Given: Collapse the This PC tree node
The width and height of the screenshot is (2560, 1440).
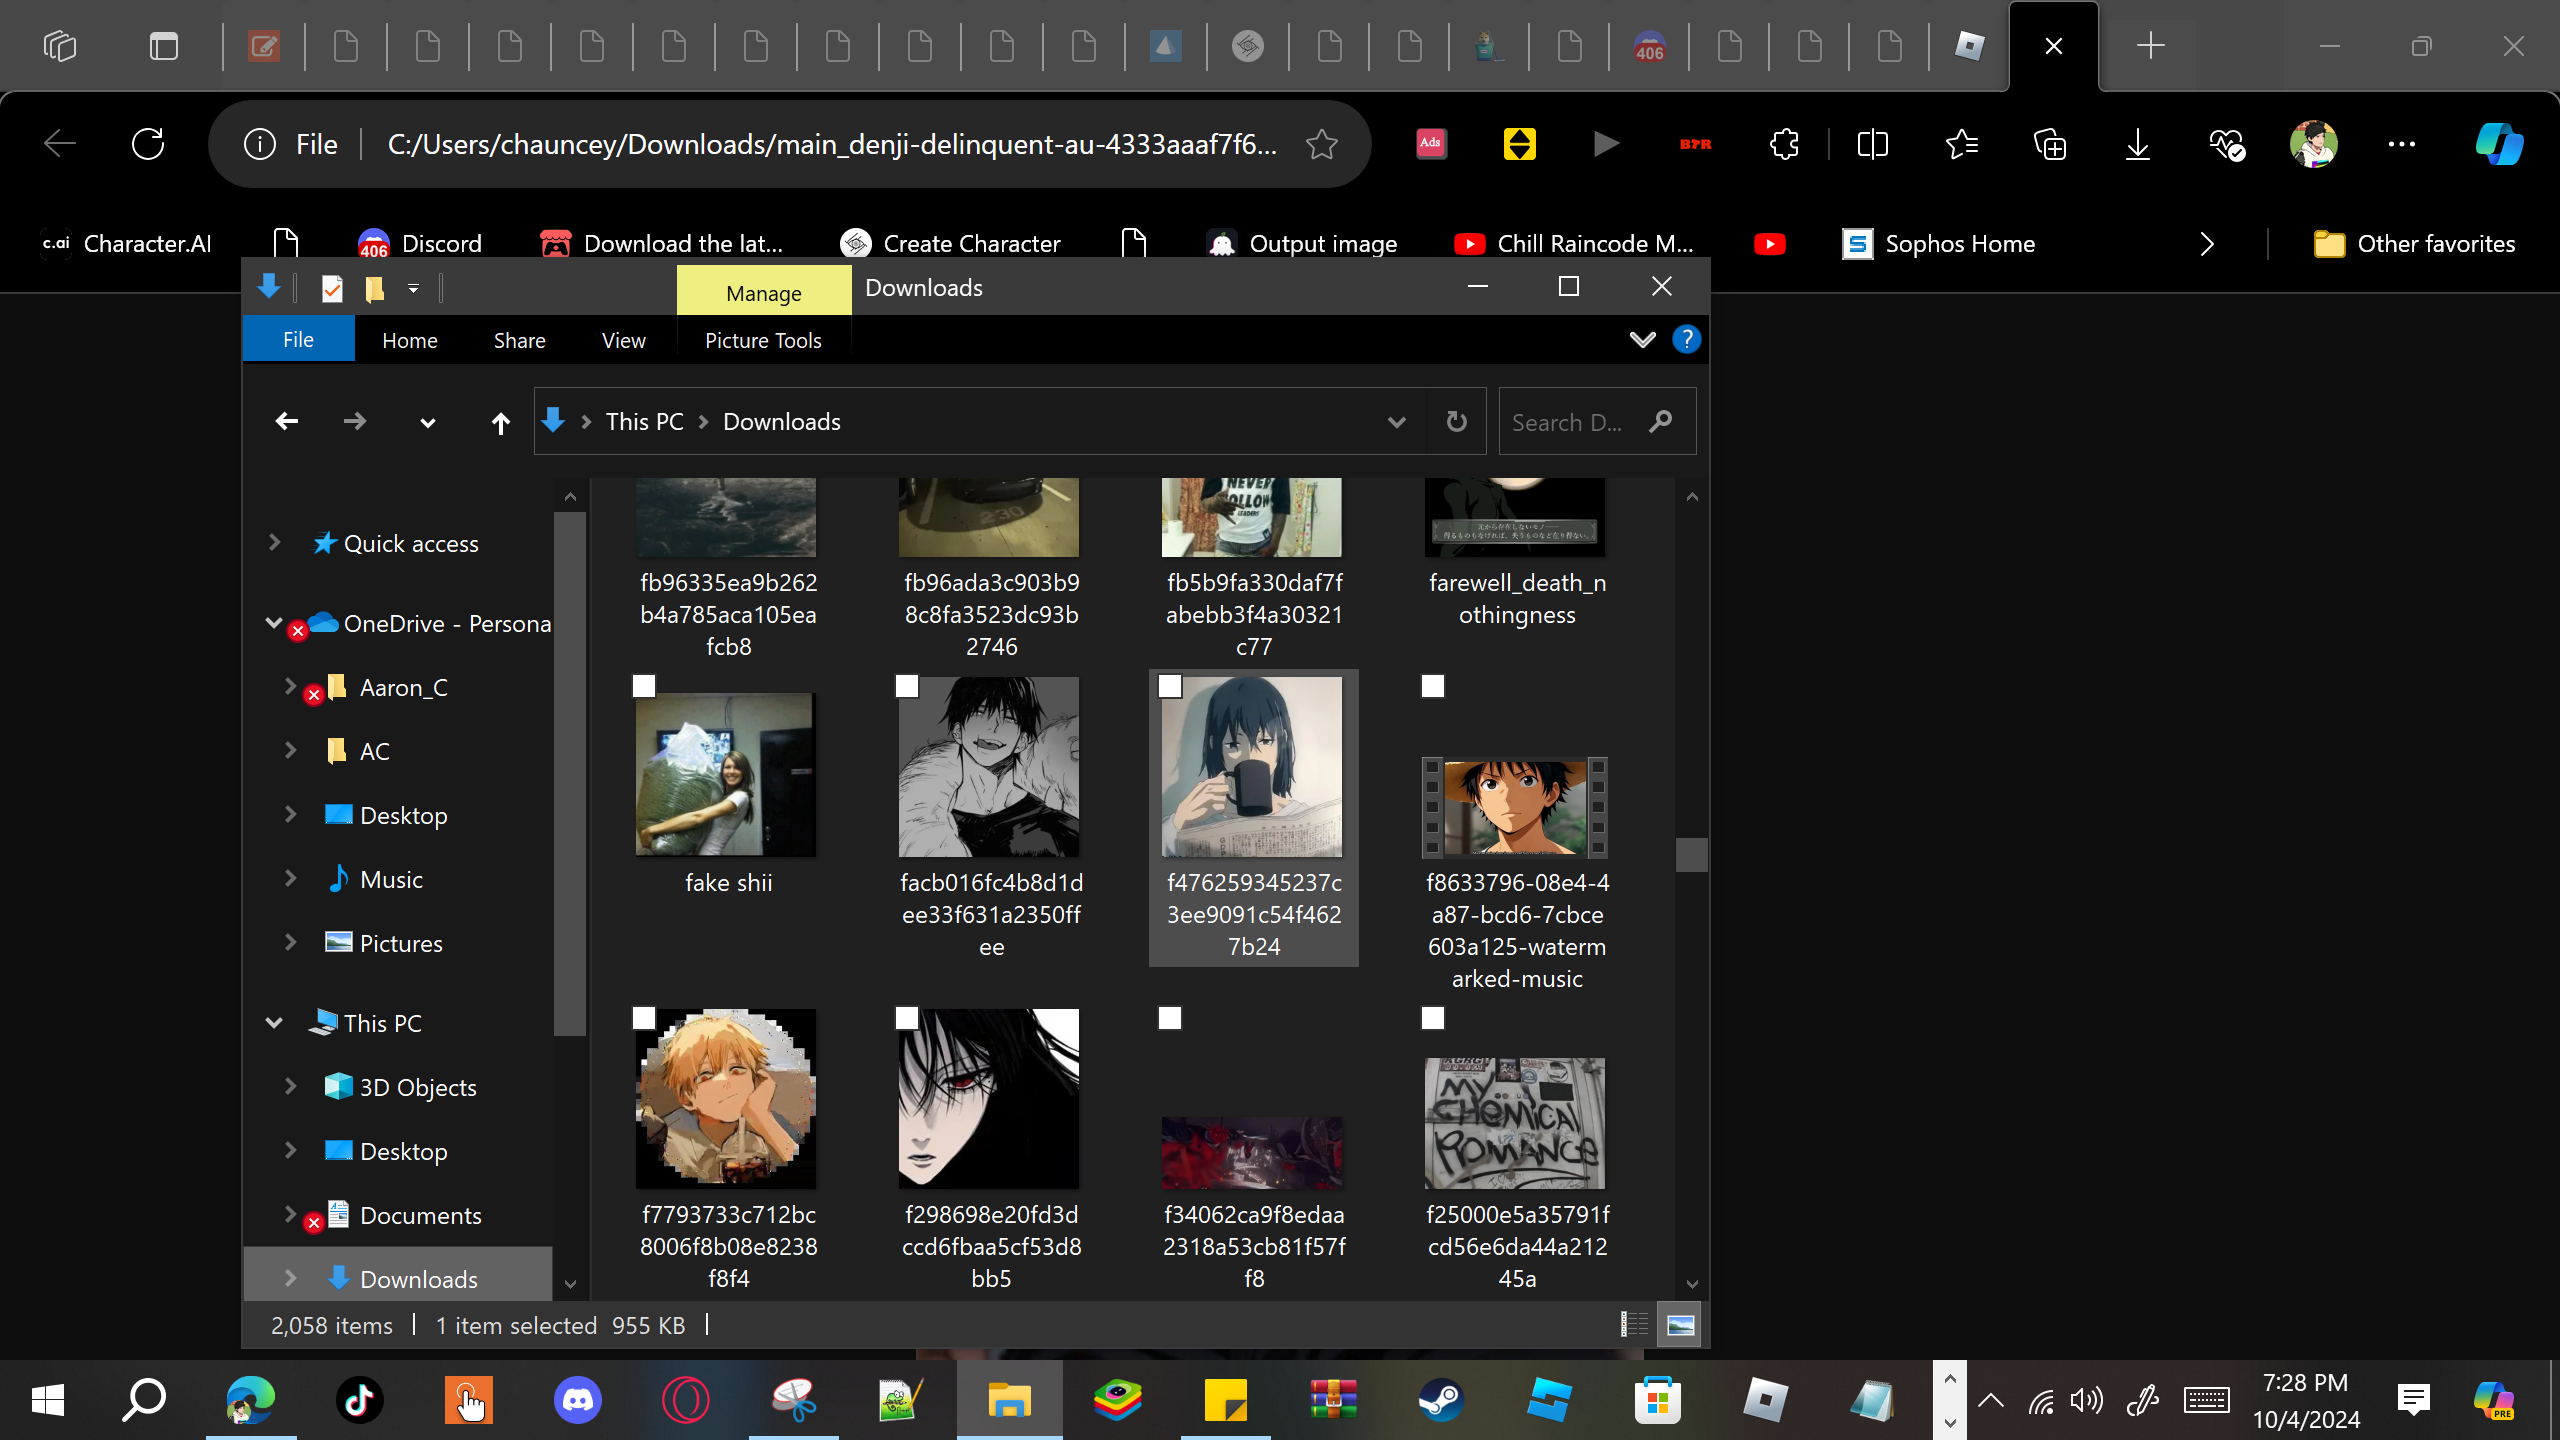Looking at the screenshot, I should coord(274,1022).
